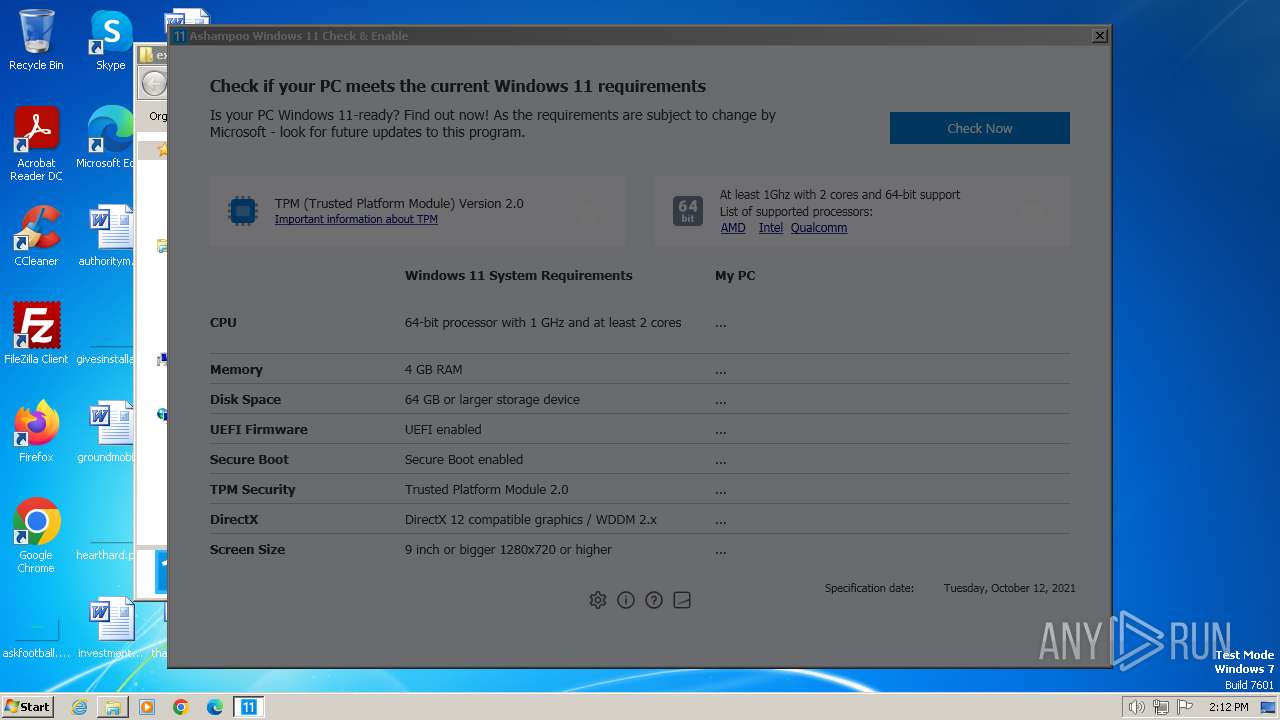The height and width of the screenshot is (720, 1280).
Task: Open the Windows Start menu
Action: click(x=28, y=707)
